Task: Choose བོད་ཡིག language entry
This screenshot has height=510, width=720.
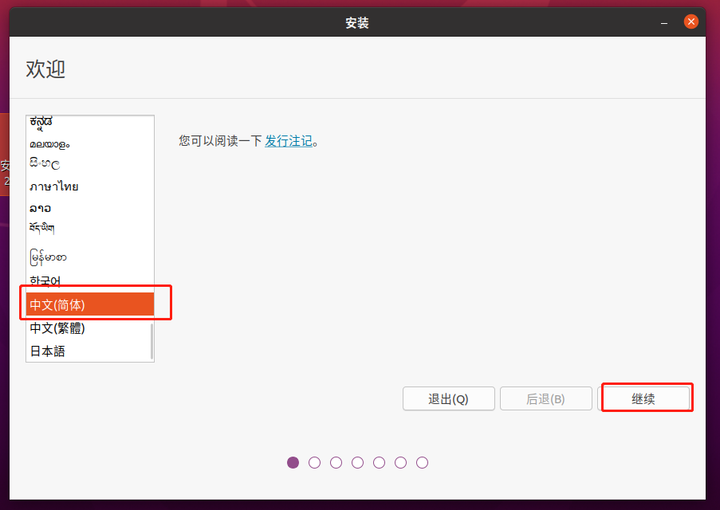Action: 90,228
